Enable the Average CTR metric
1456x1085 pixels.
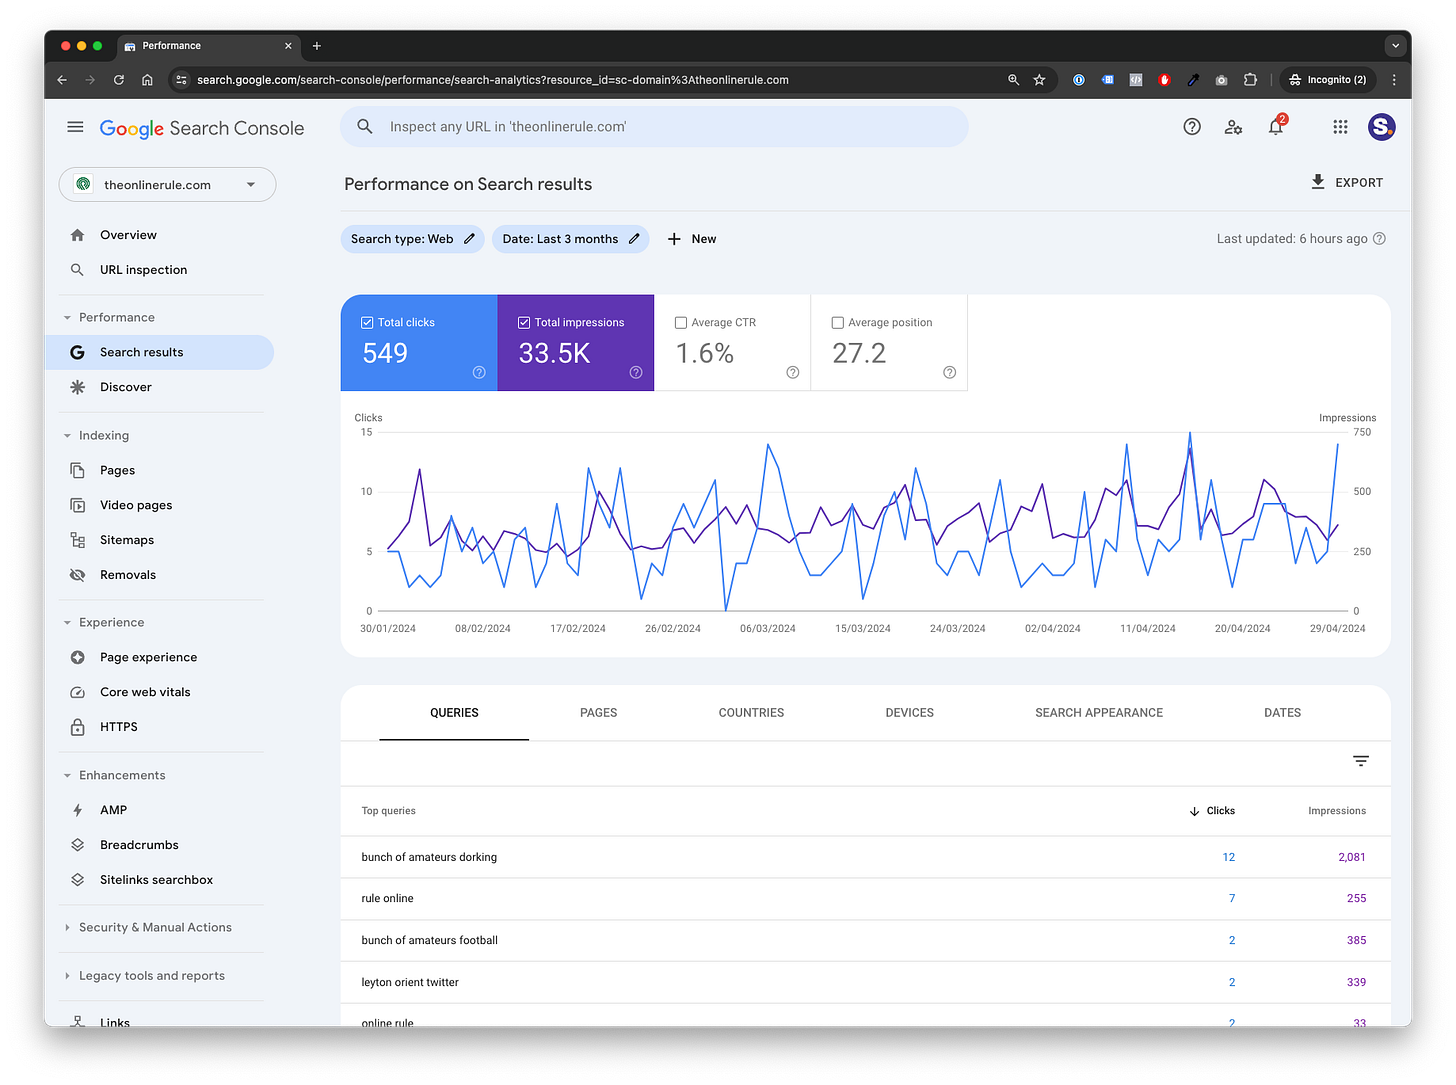click(x=681, y=323)
